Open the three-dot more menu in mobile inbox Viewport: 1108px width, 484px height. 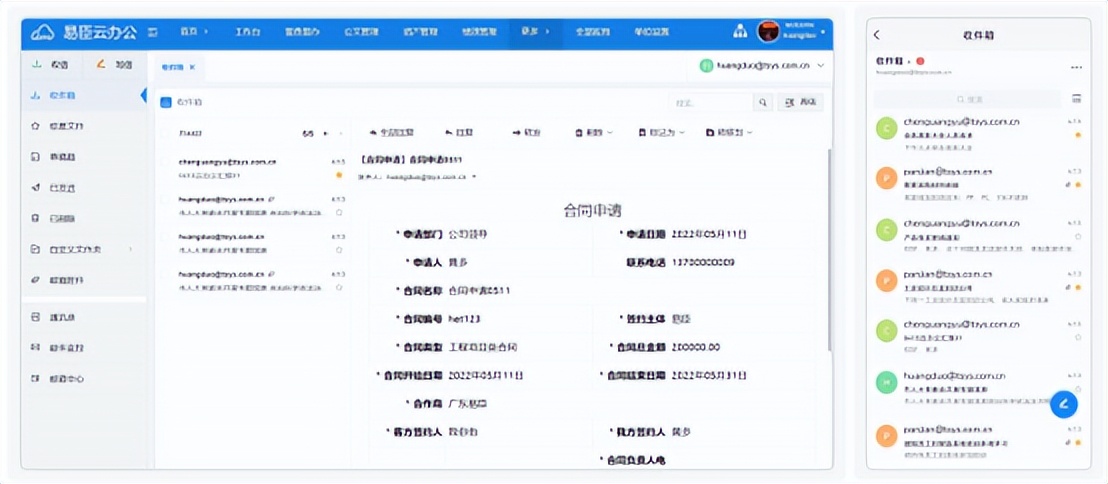click(1076, 67)
